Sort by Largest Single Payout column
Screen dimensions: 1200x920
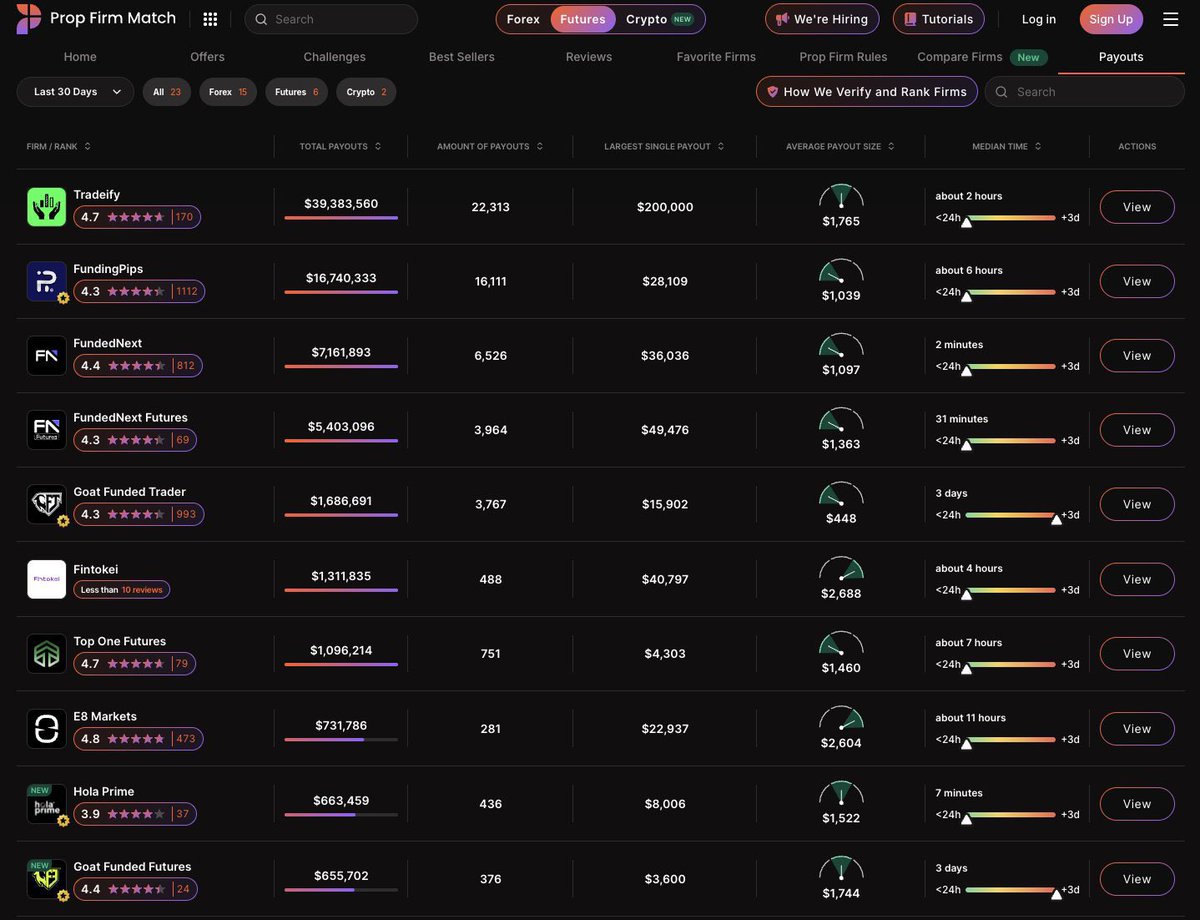(x=664, y=146)
